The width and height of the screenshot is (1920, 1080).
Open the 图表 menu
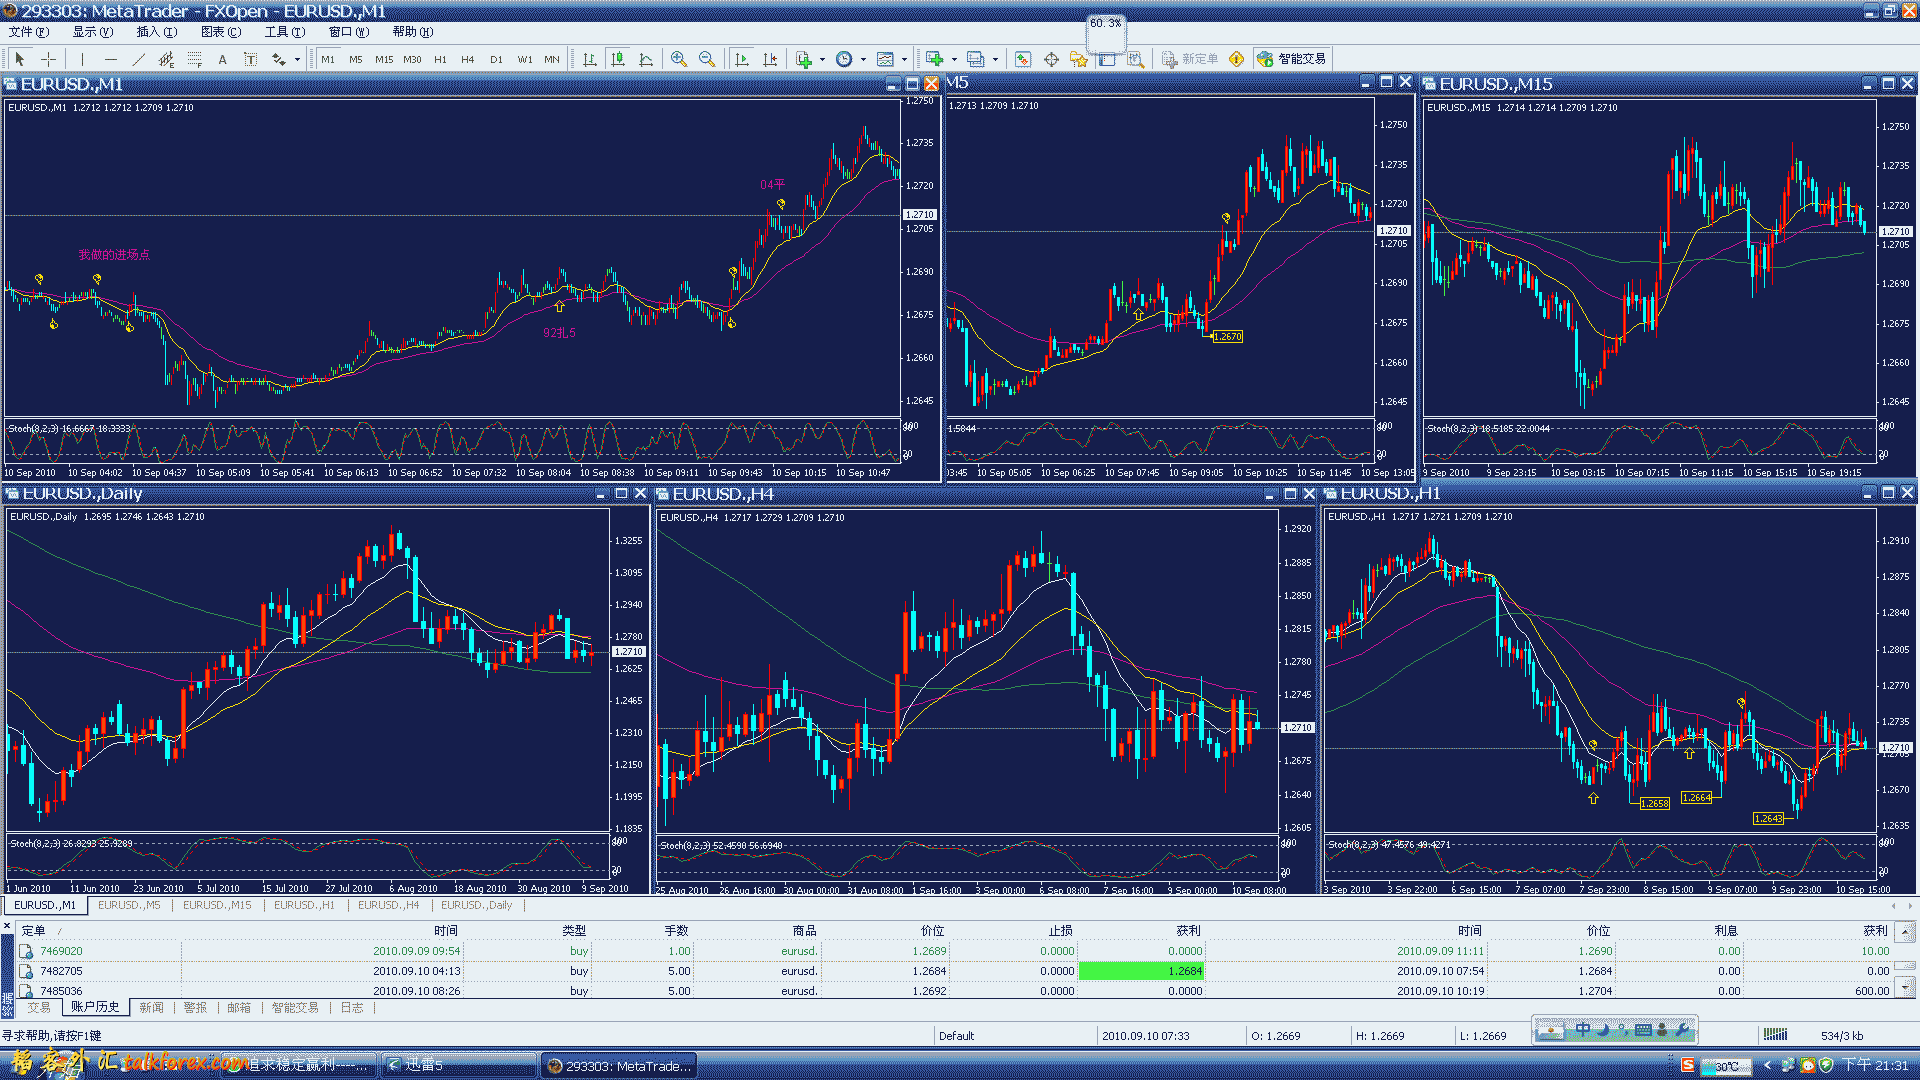(221, 32)
